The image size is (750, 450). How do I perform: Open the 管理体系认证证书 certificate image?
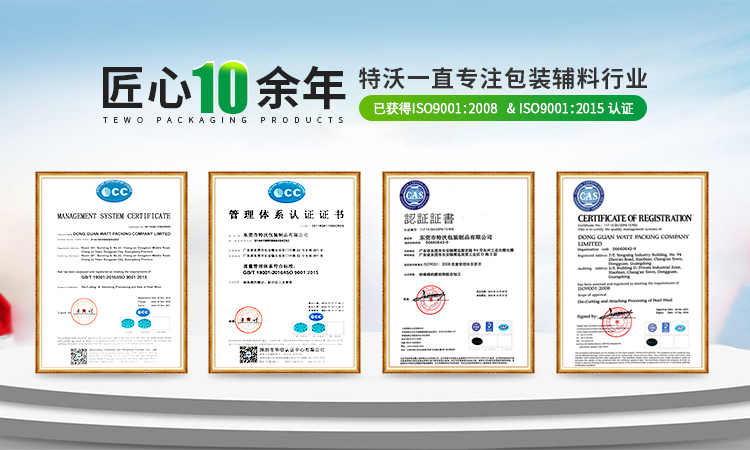(x=285, y=272)
